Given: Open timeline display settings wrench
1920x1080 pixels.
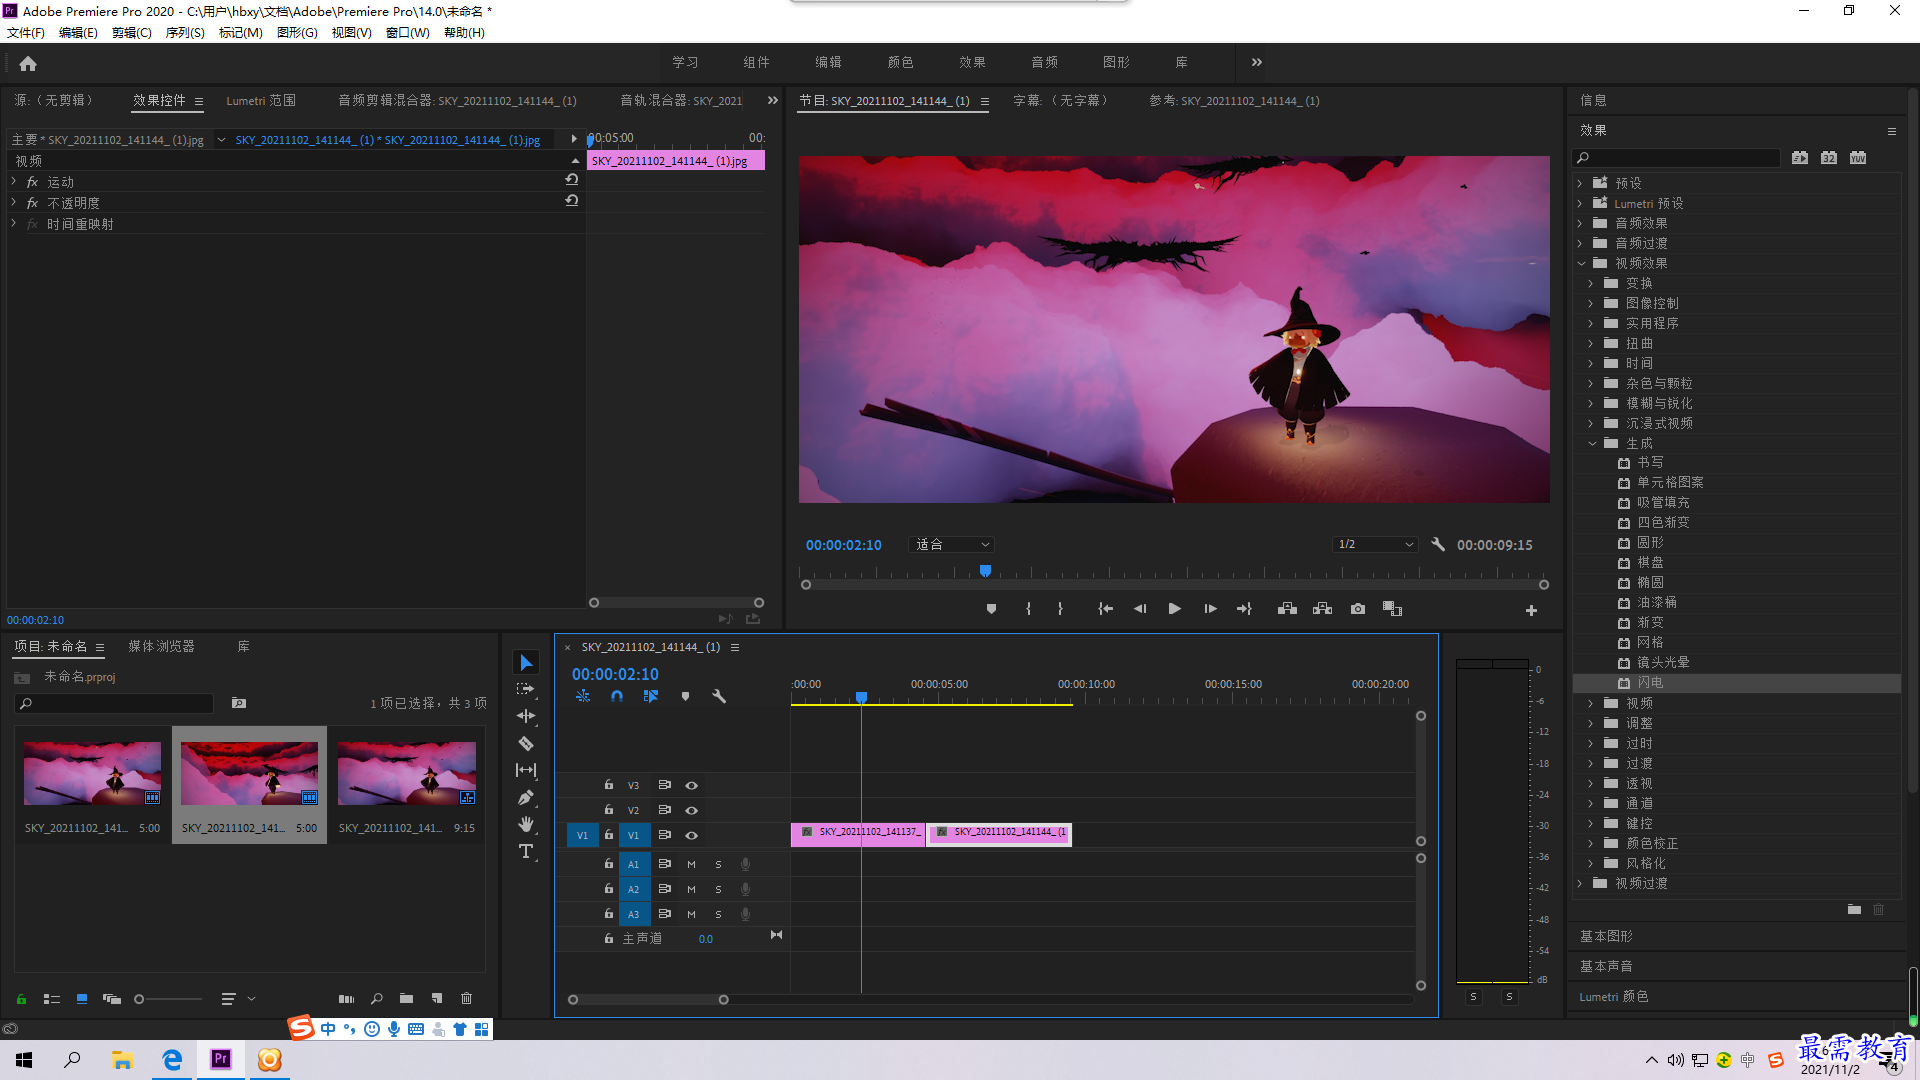Looking at the screenshot, I should point(719,696).
